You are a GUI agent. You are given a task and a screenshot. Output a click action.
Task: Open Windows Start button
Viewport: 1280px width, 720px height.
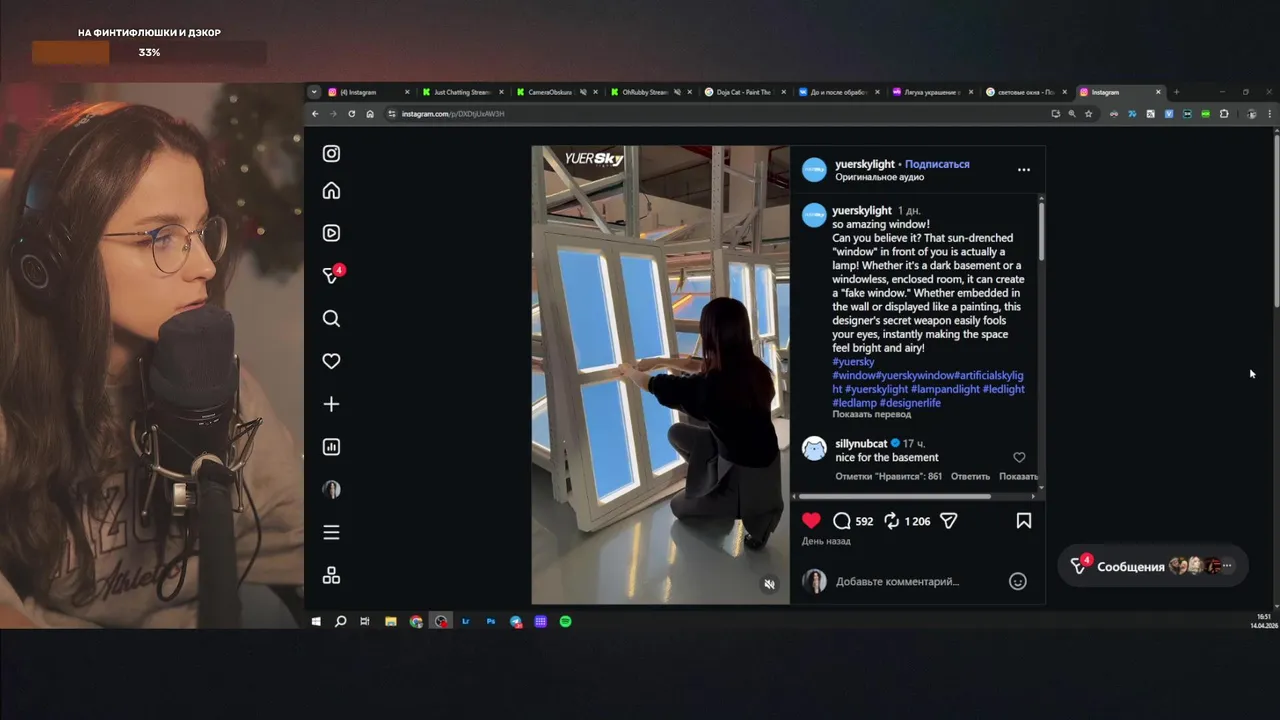(316, 621)
